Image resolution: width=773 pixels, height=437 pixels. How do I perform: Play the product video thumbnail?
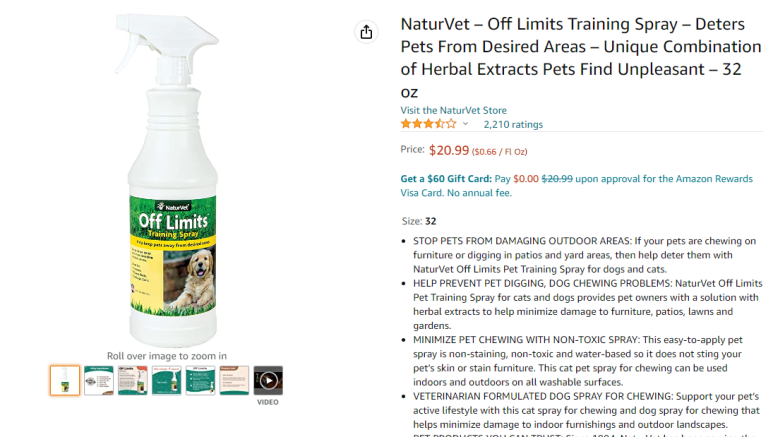click(268, 380)
